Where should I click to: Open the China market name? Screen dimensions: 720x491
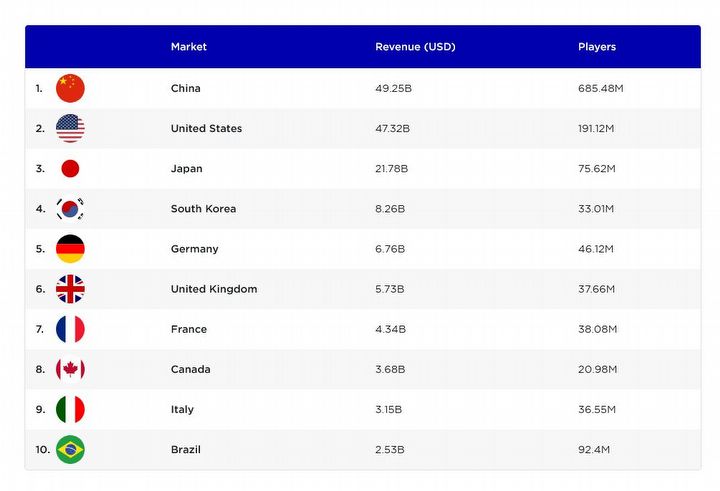click(x=186, y=88)
